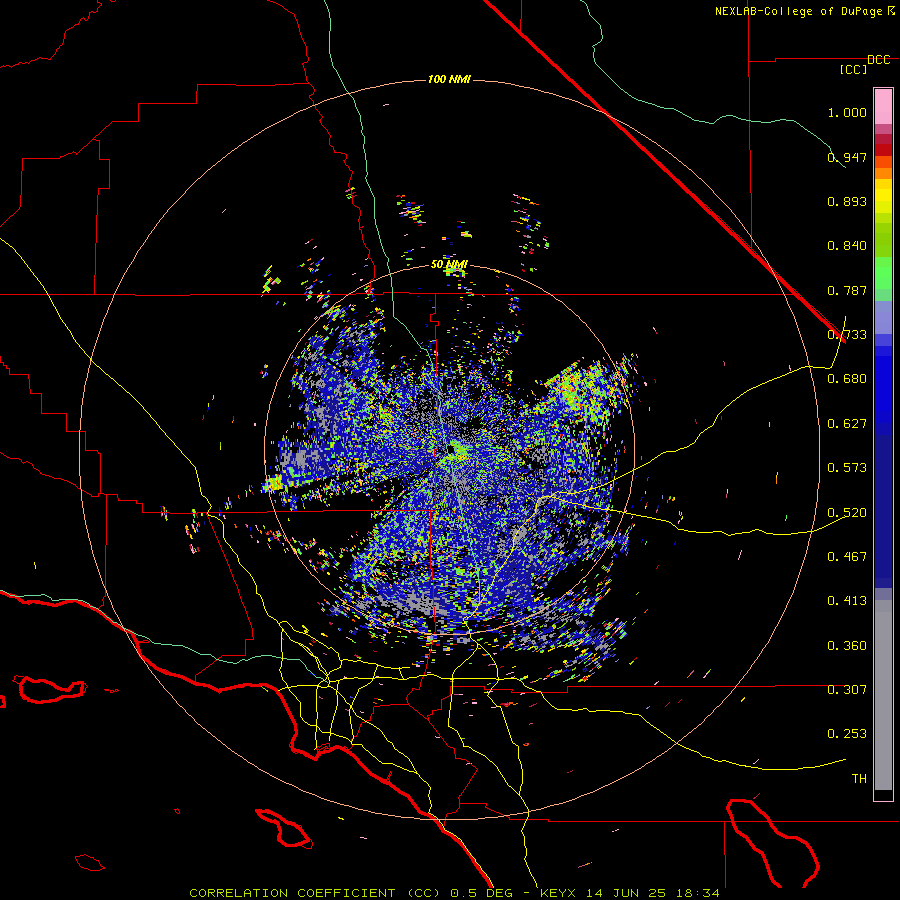
Task: Click the 0.893 legend value
Action: click(847, 201)
